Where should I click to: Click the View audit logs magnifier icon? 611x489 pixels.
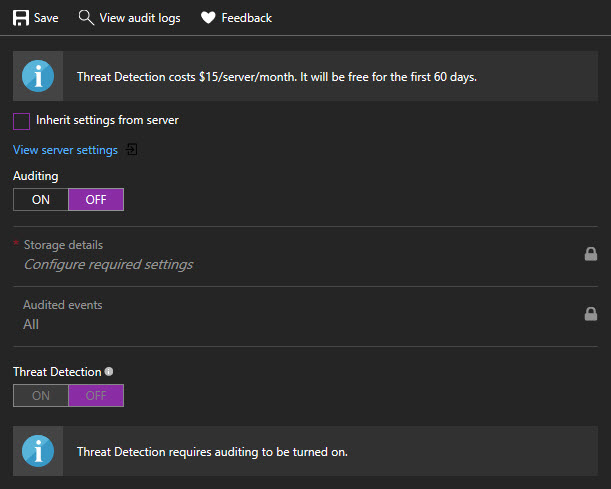[86, 18]
